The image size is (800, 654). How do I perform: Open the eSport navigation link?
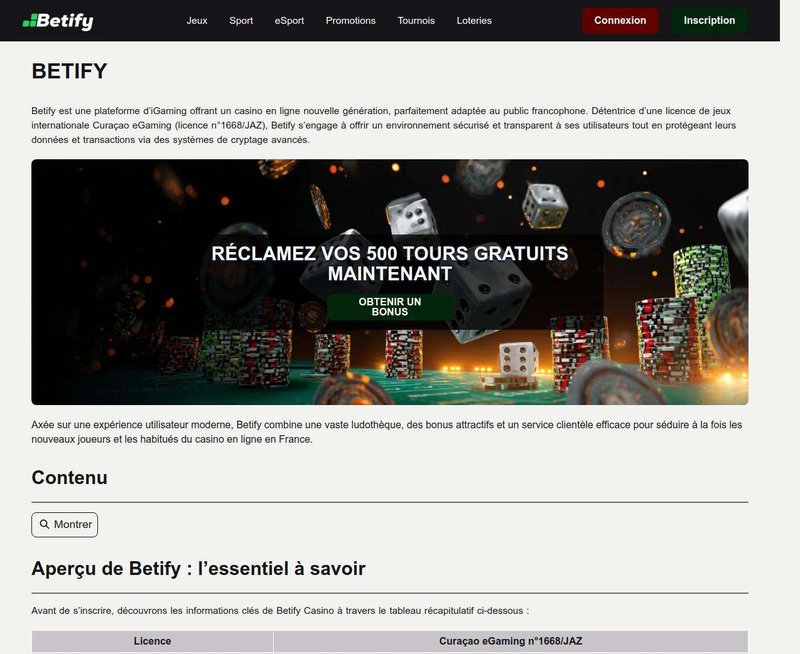(289, 21)
